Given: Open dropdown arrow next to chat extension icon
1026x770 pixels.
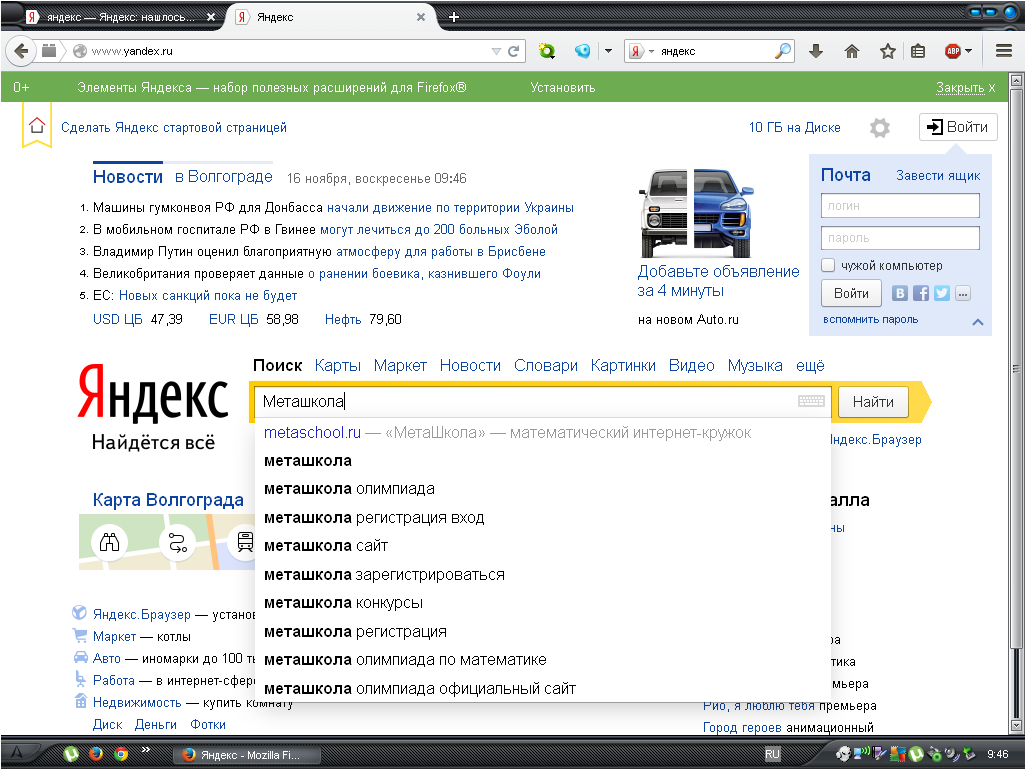Looking at the screenshot, I should [608, 51].
